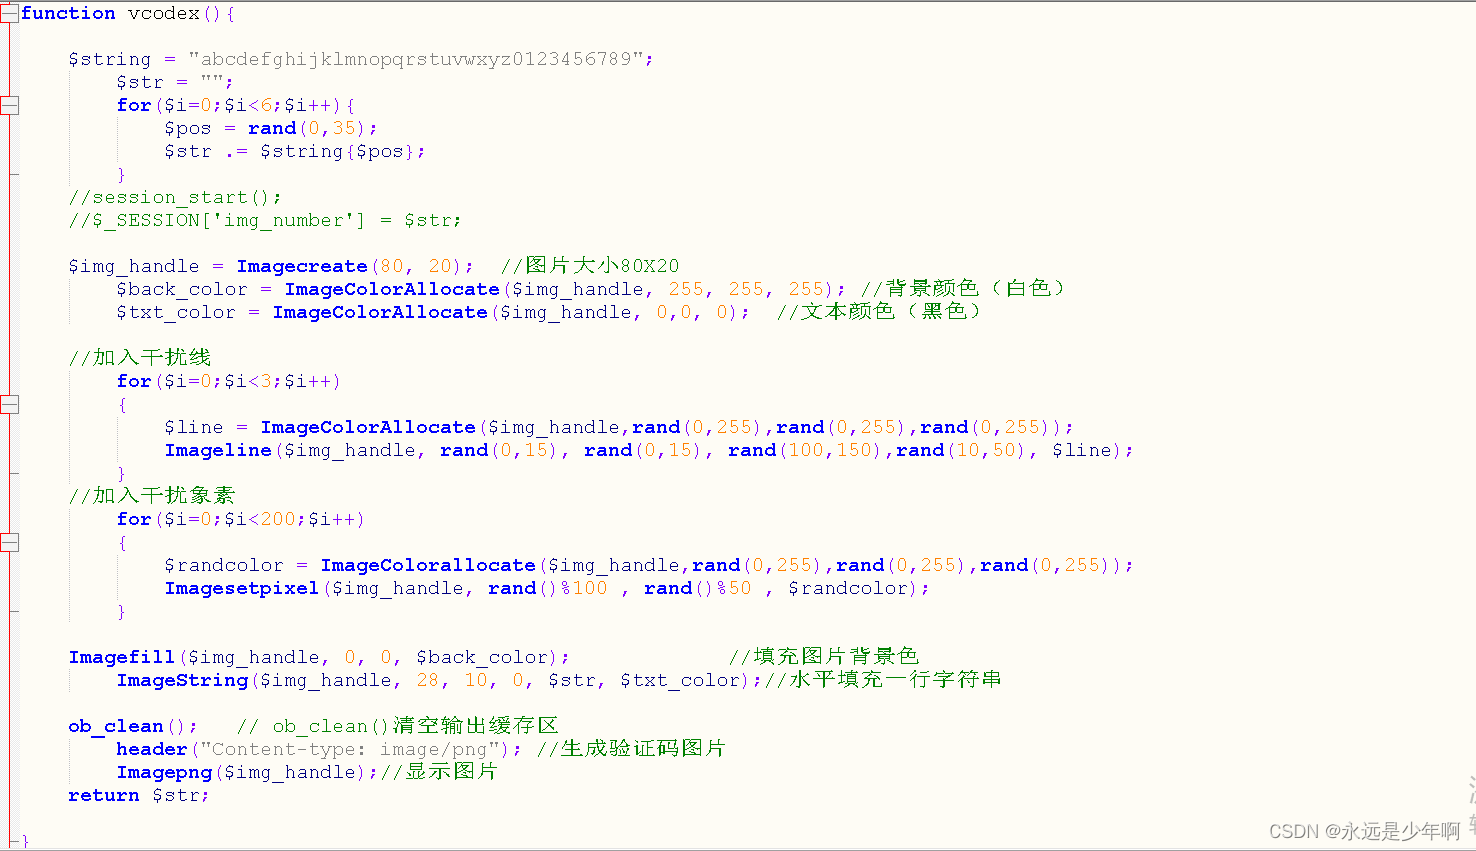The width and height of the screenshot is (1476, 851).
Task: Click '$str' in 'return $str;'
Action: [176, 795]
